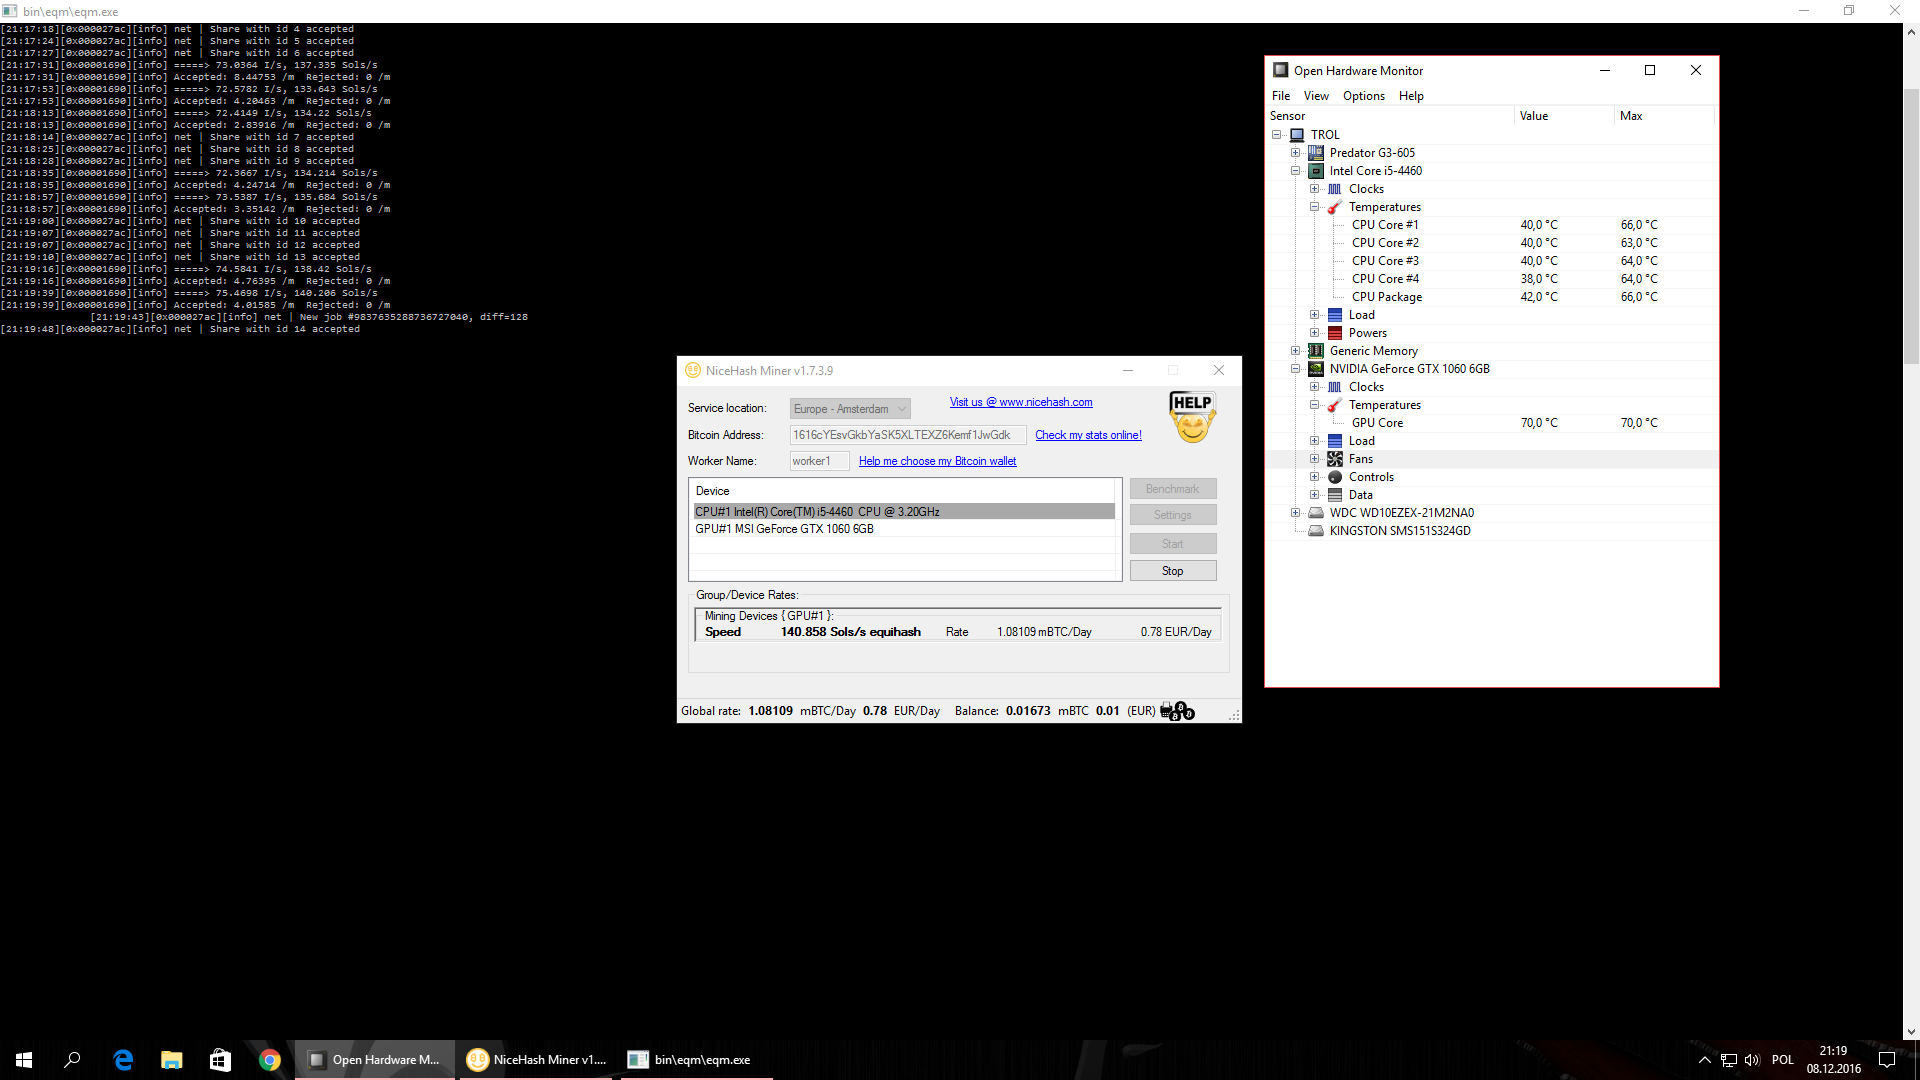Open the Visit us nicehash.com link
This screenshot has width=1920, height=1080.
pos(1021,402)
